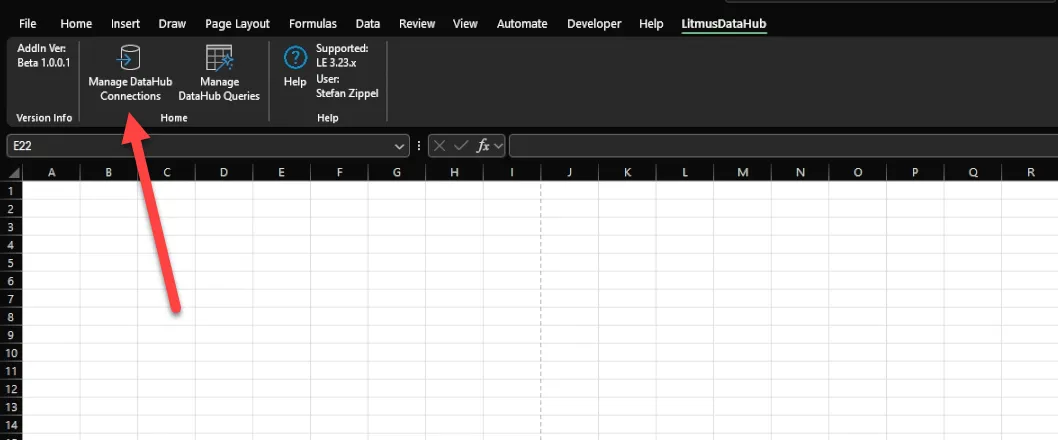The height and width of the screenshot is (440, 1058).
Task: Select row 6 header
Action: (x=11, y=281)
